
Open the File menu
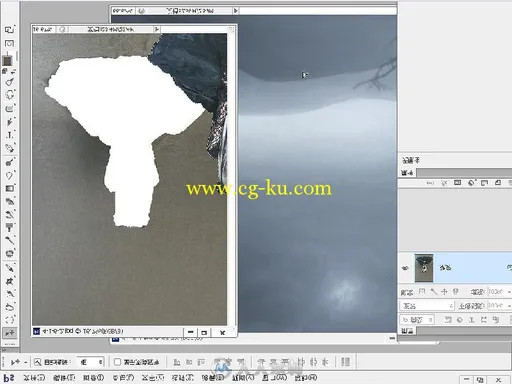[34, 378]
